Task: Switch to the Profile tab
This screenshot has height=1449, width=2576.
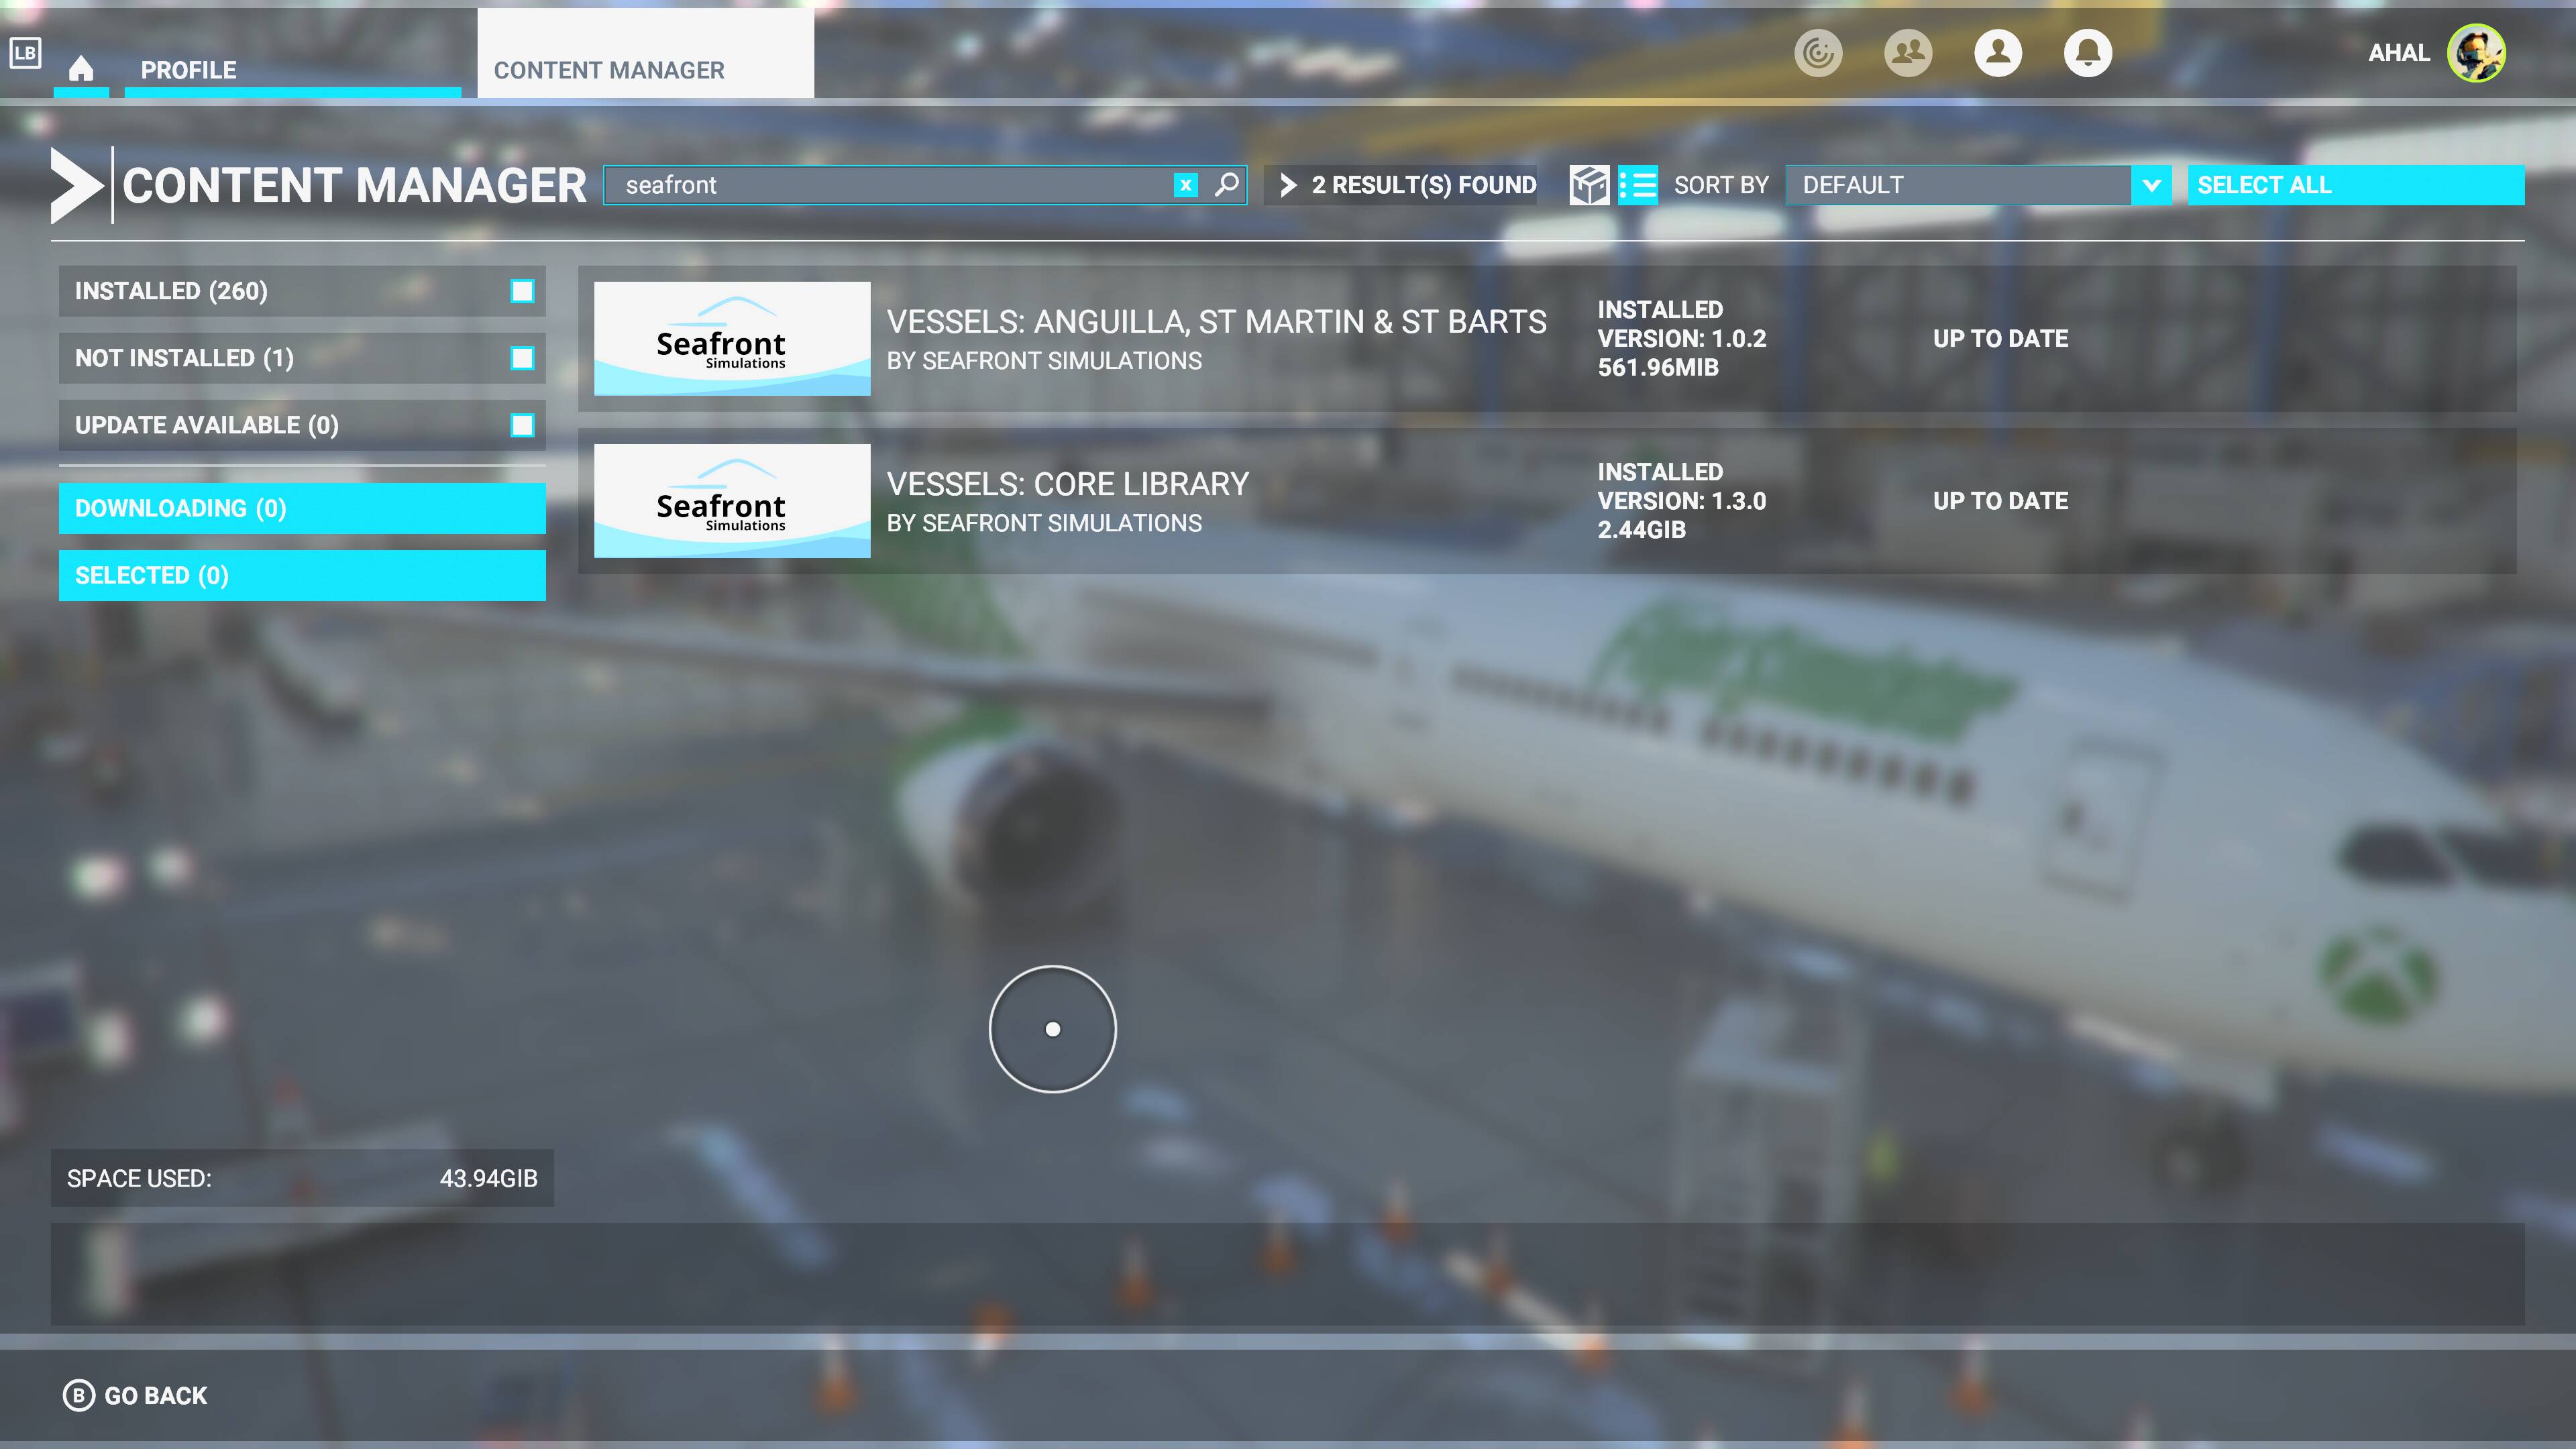Action: pos(188,70)
